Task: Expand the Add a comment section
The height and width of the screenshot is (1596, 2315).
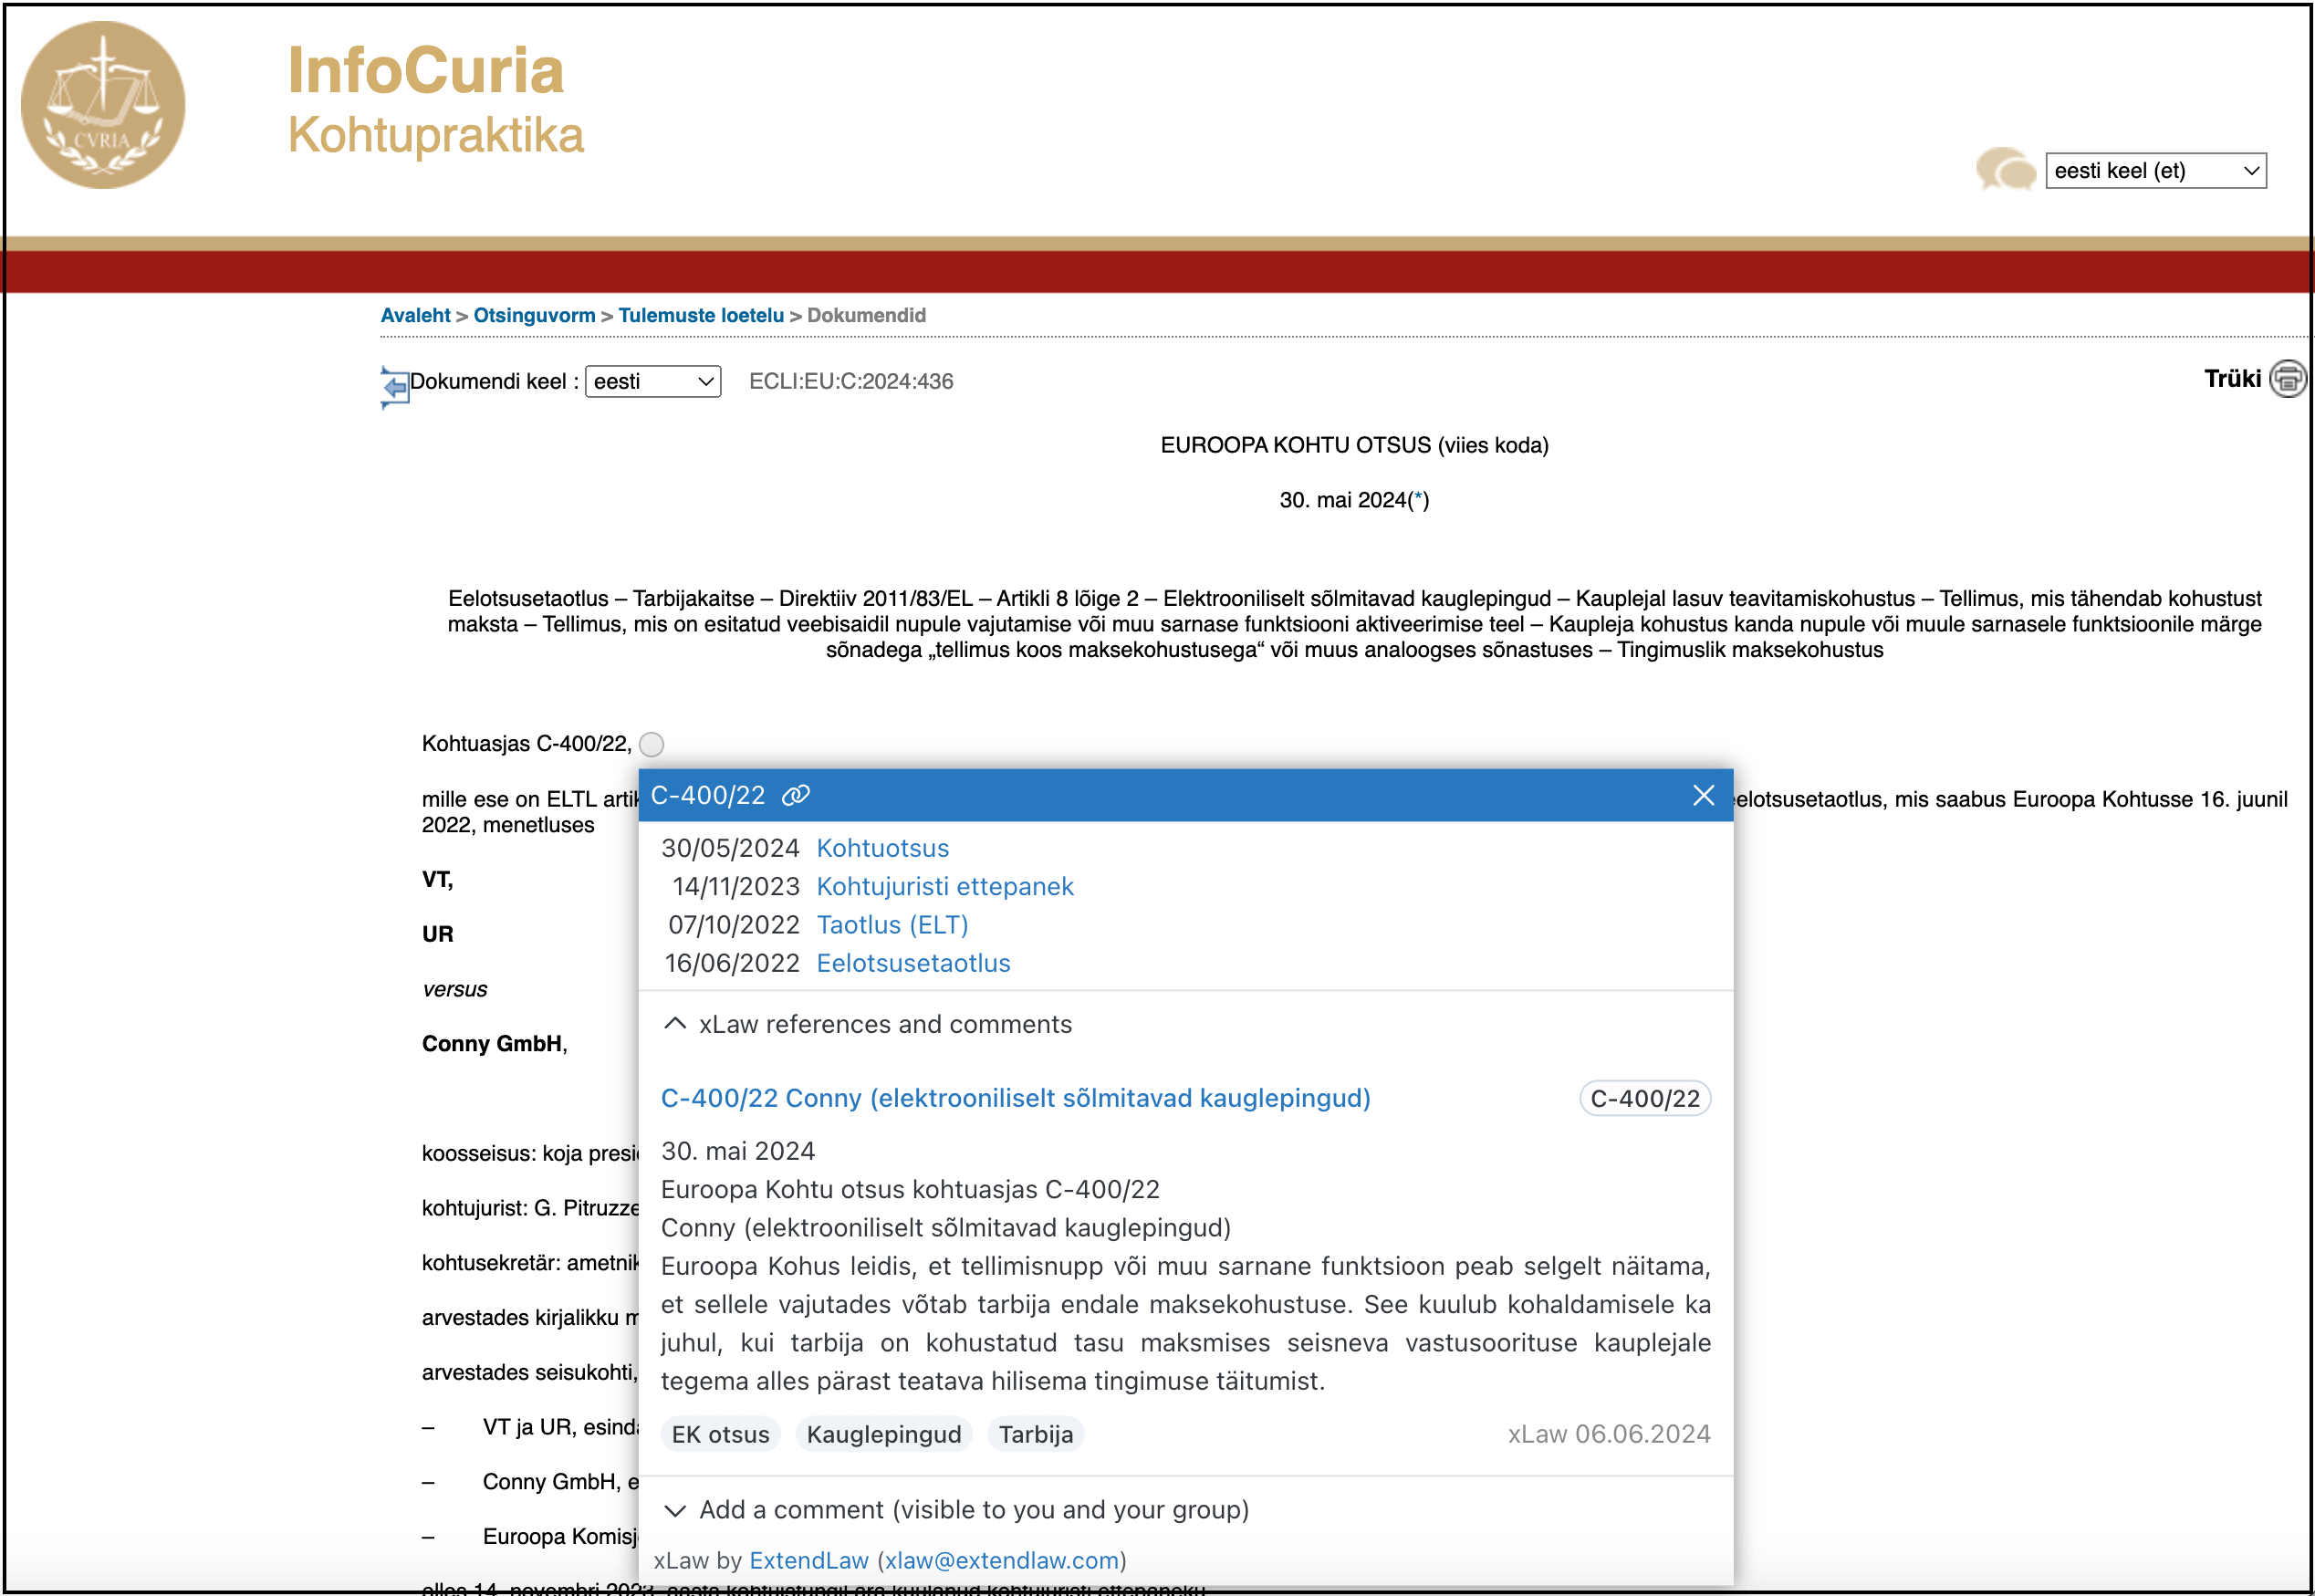Action: click(676, 1510)
